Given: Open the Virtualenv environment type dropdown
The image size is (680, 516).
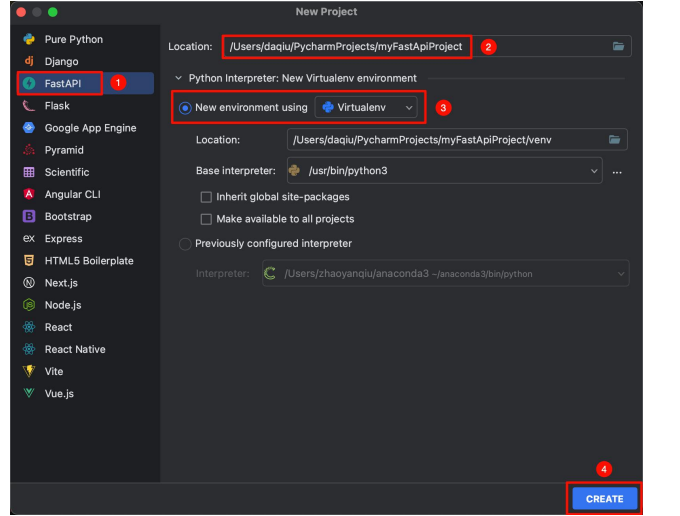Looking at the screenshot, I should click(366, 108).
